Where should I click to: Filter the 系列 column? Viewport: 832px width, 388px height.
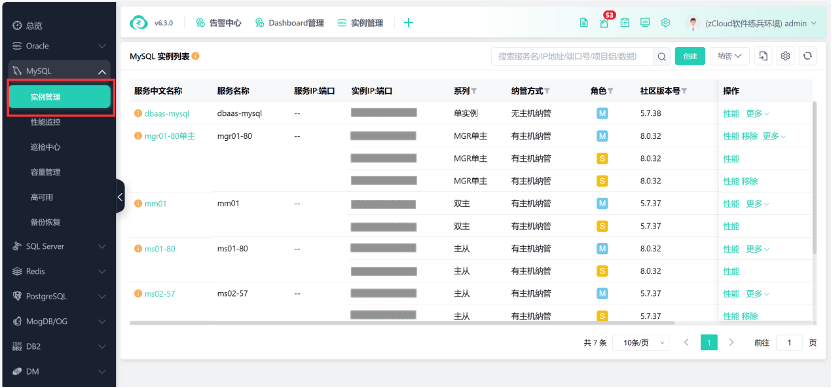click(474, 91)
